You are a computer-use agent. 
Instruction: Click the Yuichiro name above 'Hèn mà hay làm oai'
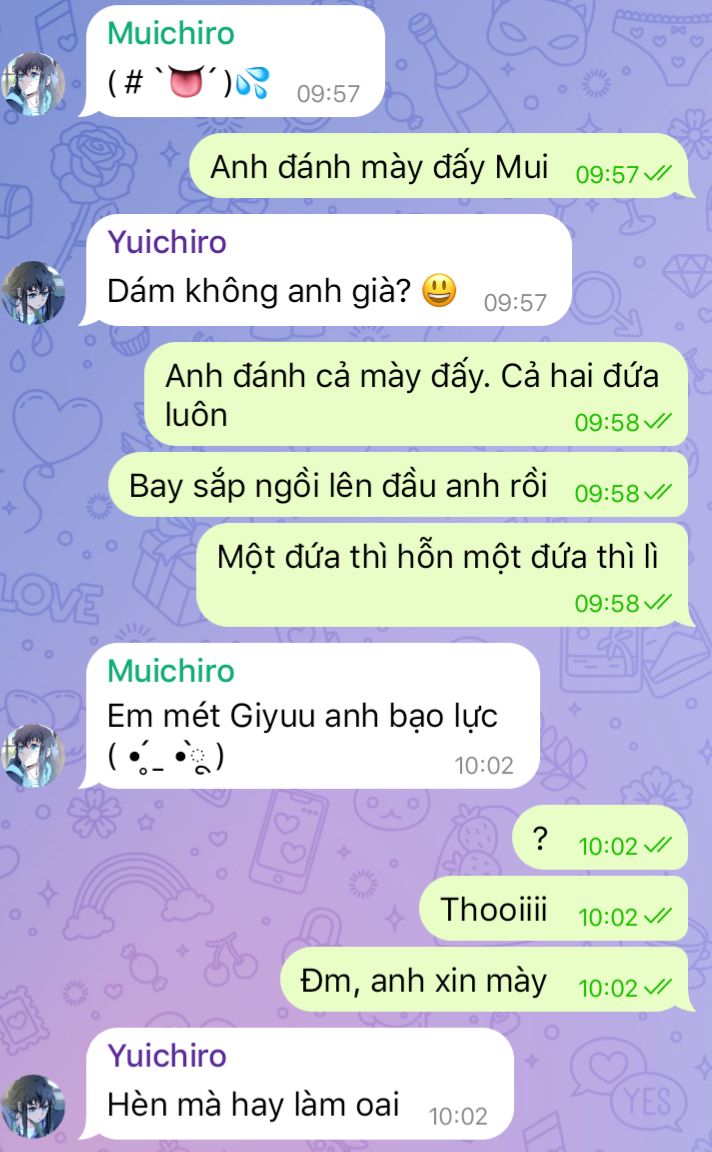click(167, 1056)
